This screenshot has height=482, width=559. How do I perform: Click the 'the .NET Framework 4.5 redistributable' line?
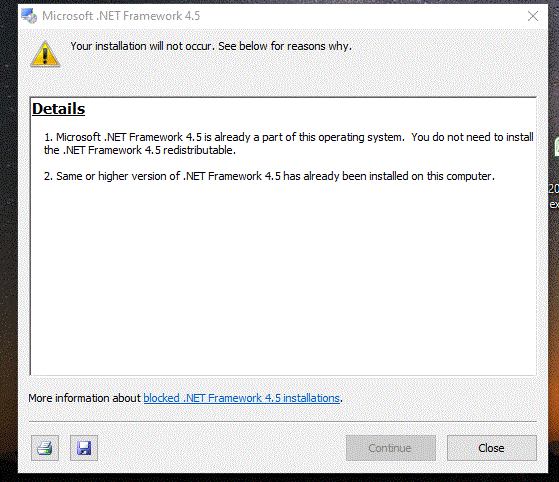140,150
